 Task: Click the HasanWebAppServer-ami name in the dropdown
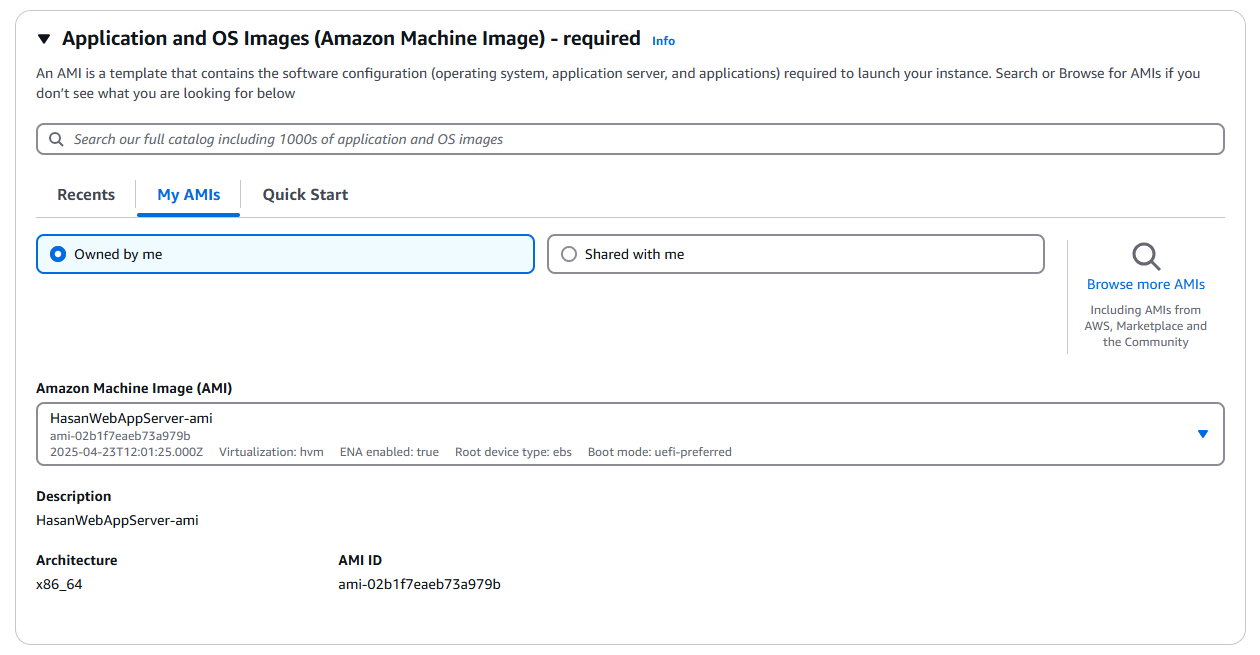point(131,418)
